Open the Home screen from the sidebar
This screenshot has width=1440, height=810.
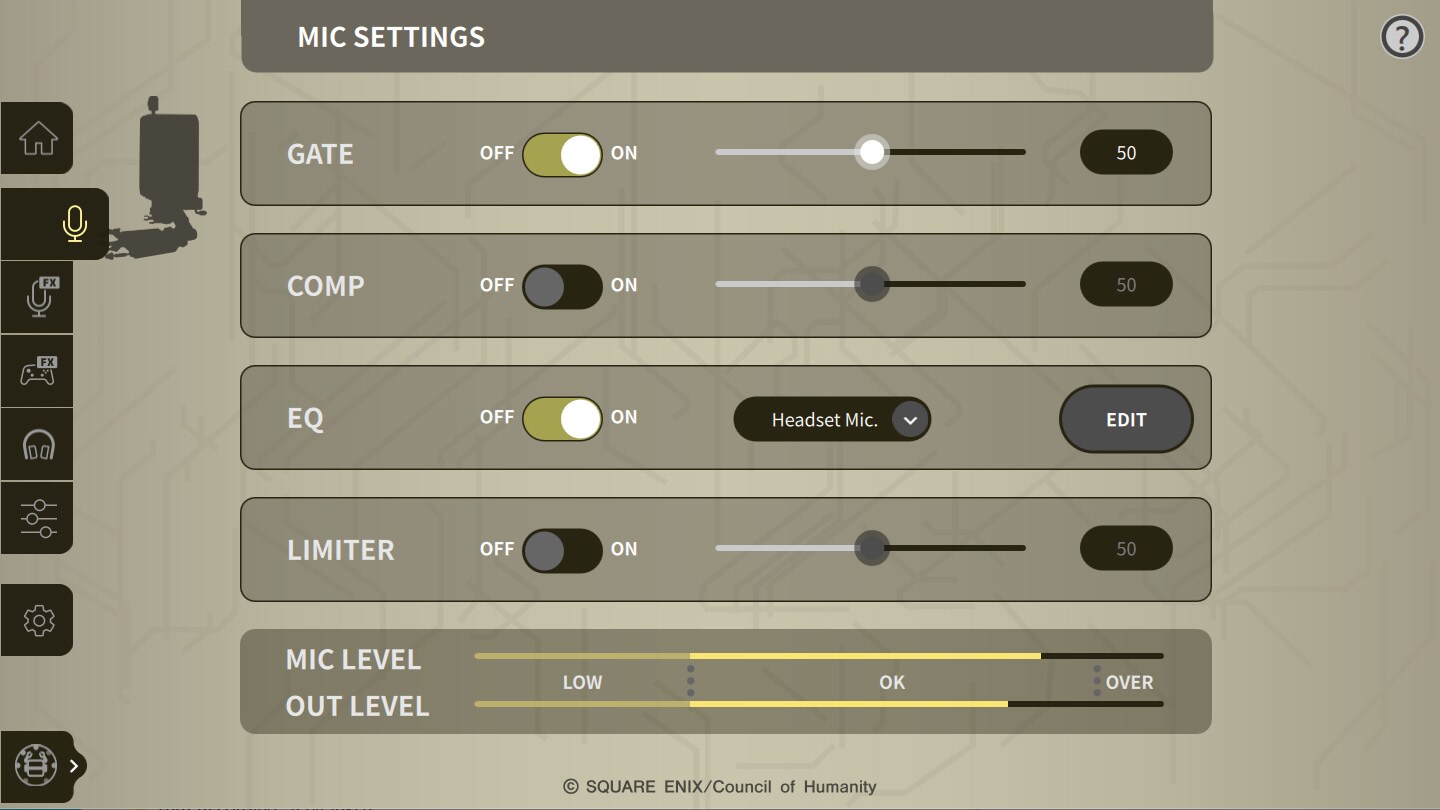pyautogui.click(x=37, y=138)
